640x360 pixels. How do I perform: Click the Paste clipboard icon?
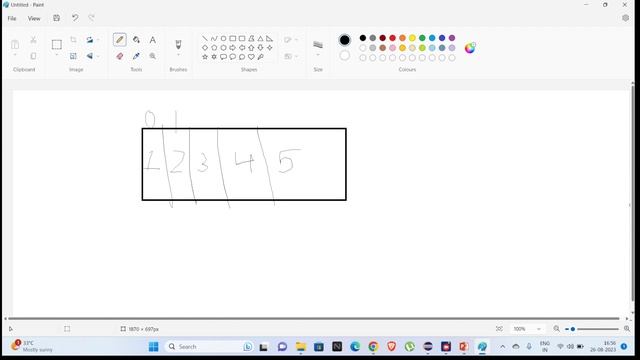15,44
